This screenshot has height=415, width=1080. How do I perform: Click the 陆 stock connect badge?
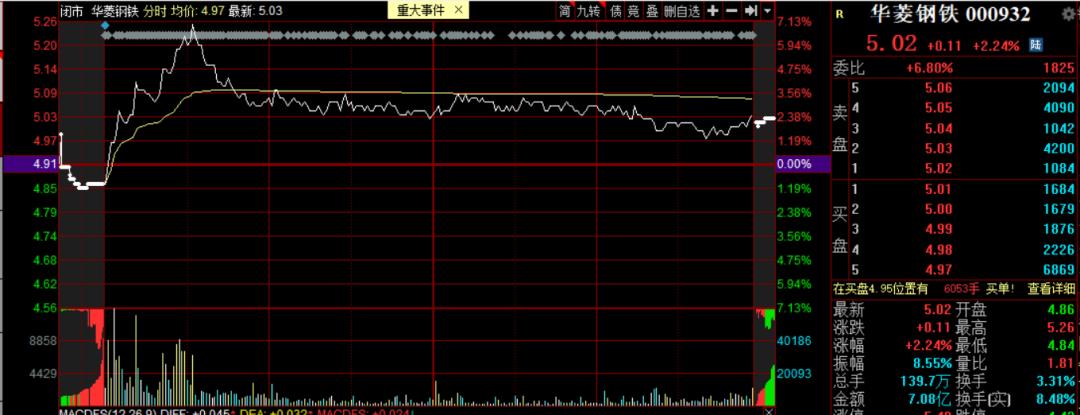point(1035,45)
